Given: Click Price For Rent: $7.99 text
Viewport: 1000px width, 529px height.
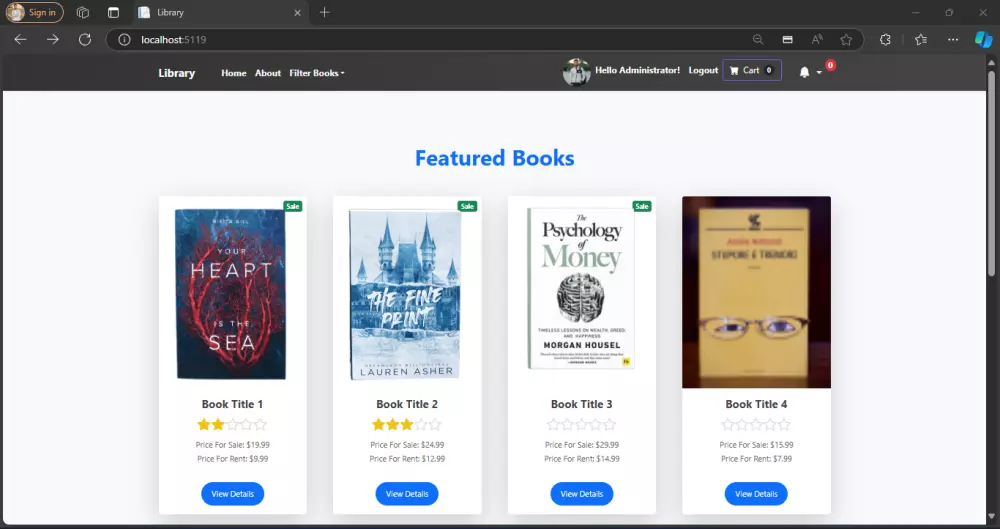Looking at the screenshot, I should click(756, 459).
